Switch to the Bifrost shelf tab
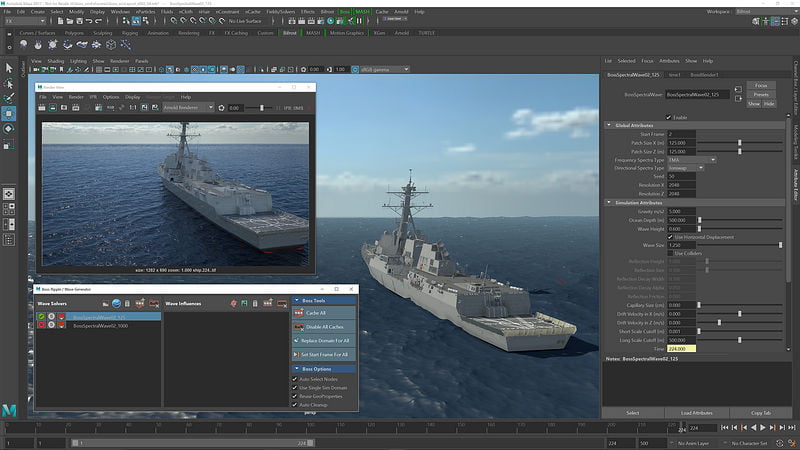This screenshot has height=450, width=800. (290, 33)
